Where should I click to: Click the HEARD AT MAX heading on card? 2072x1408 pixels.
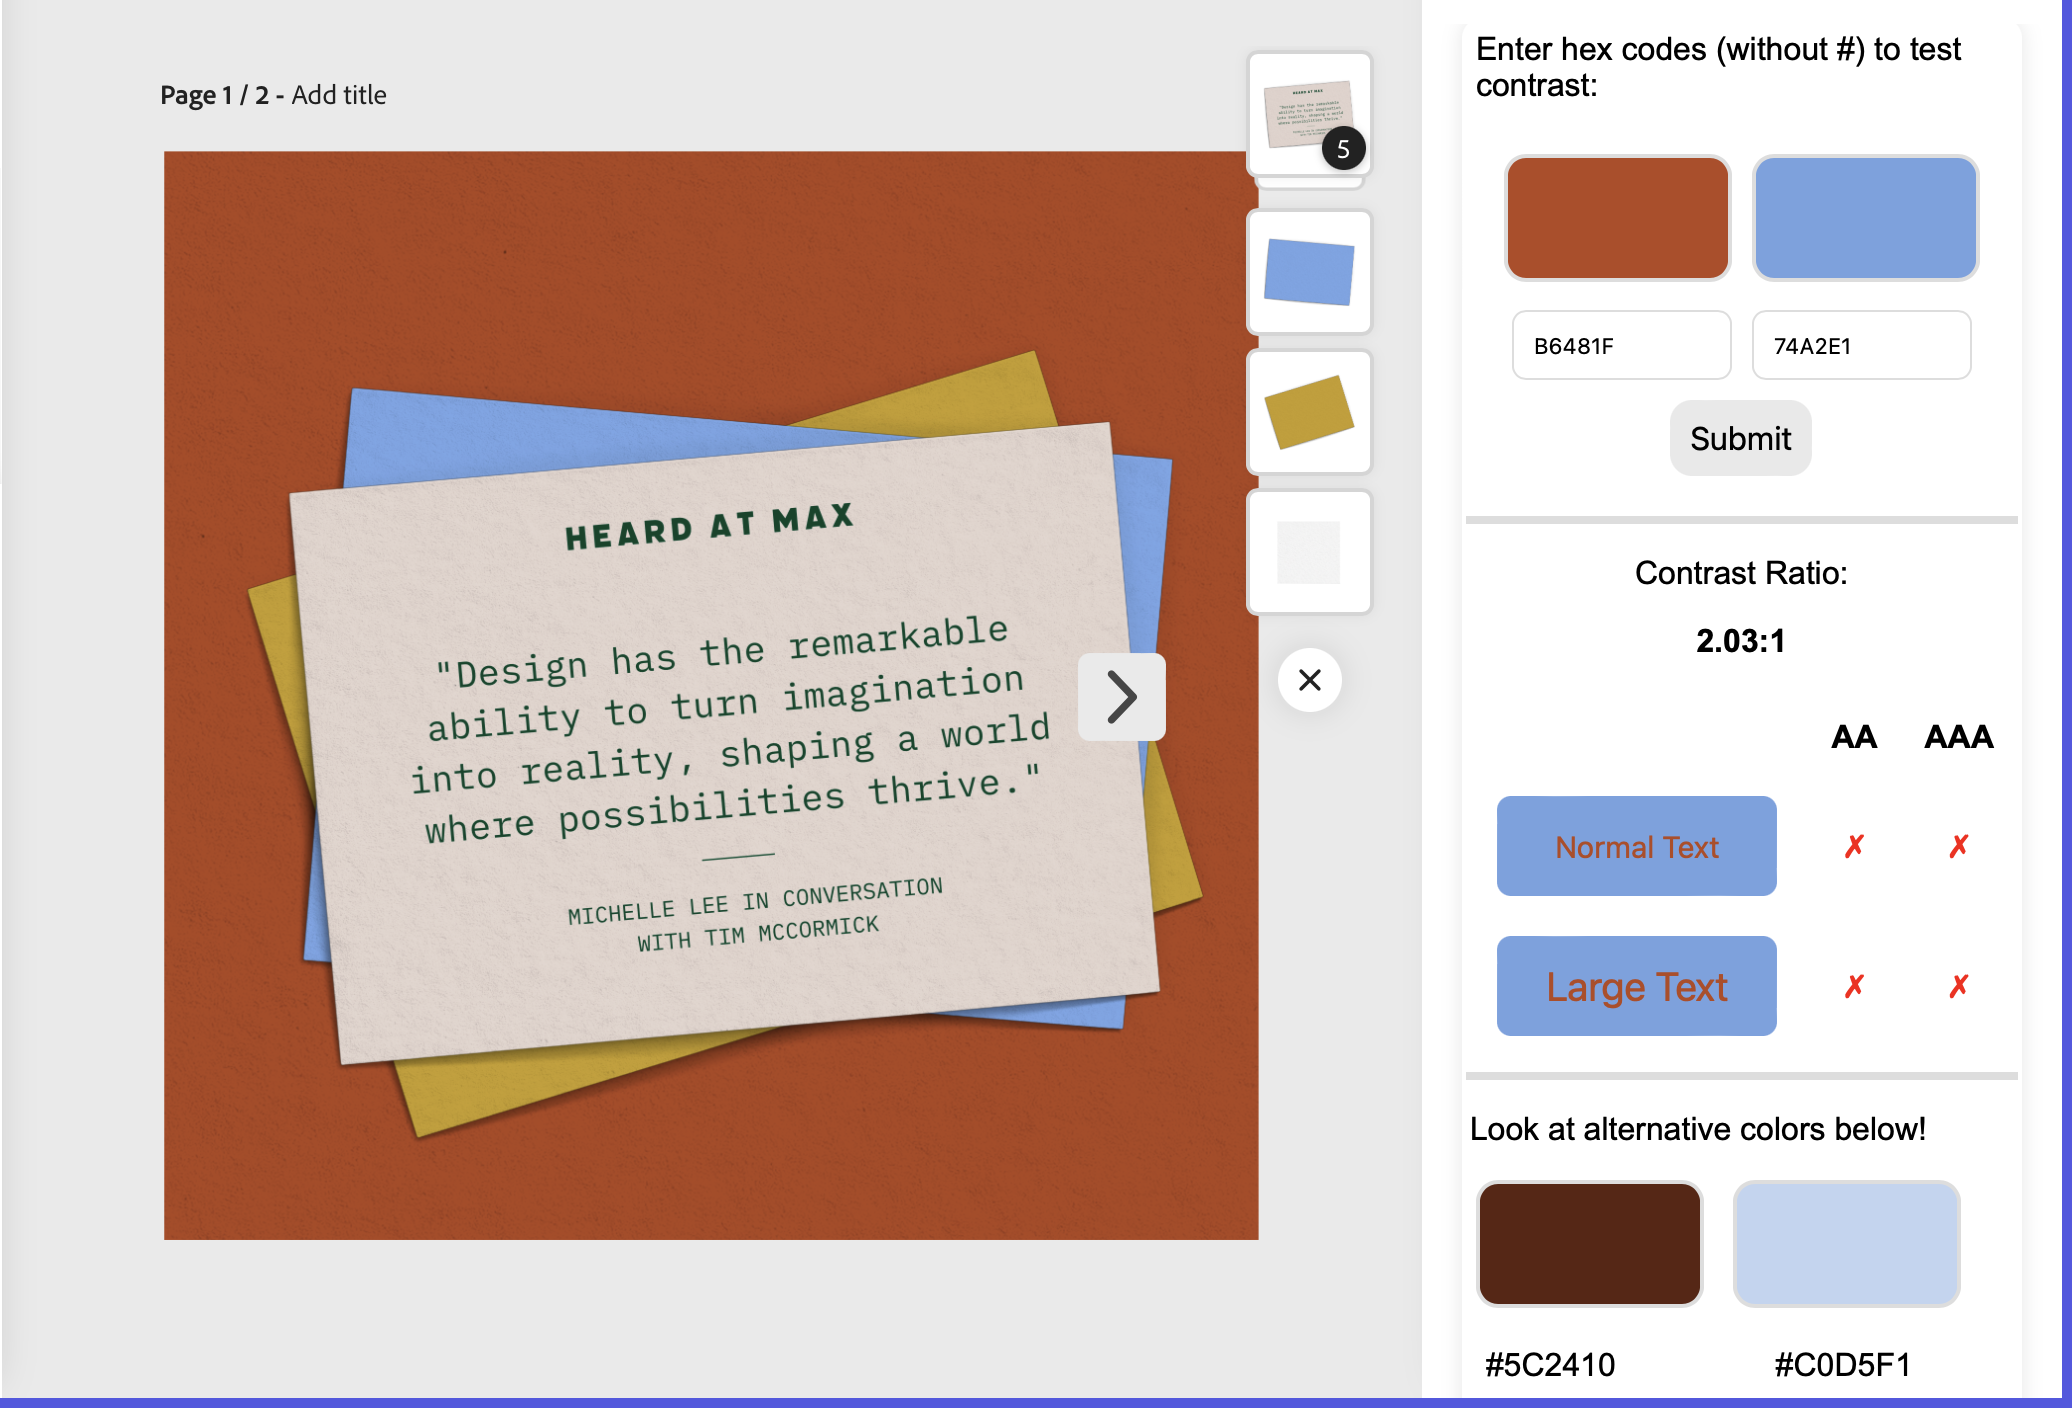click(709, 526)
